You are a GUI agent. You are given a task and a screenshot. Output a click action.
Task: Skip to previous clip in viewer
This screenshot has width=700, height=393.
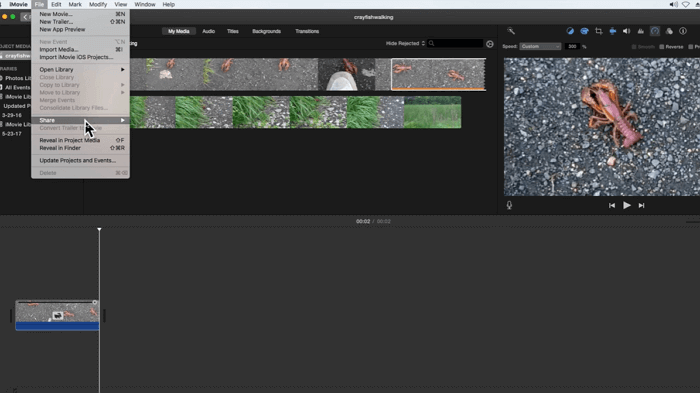(612, 205)
